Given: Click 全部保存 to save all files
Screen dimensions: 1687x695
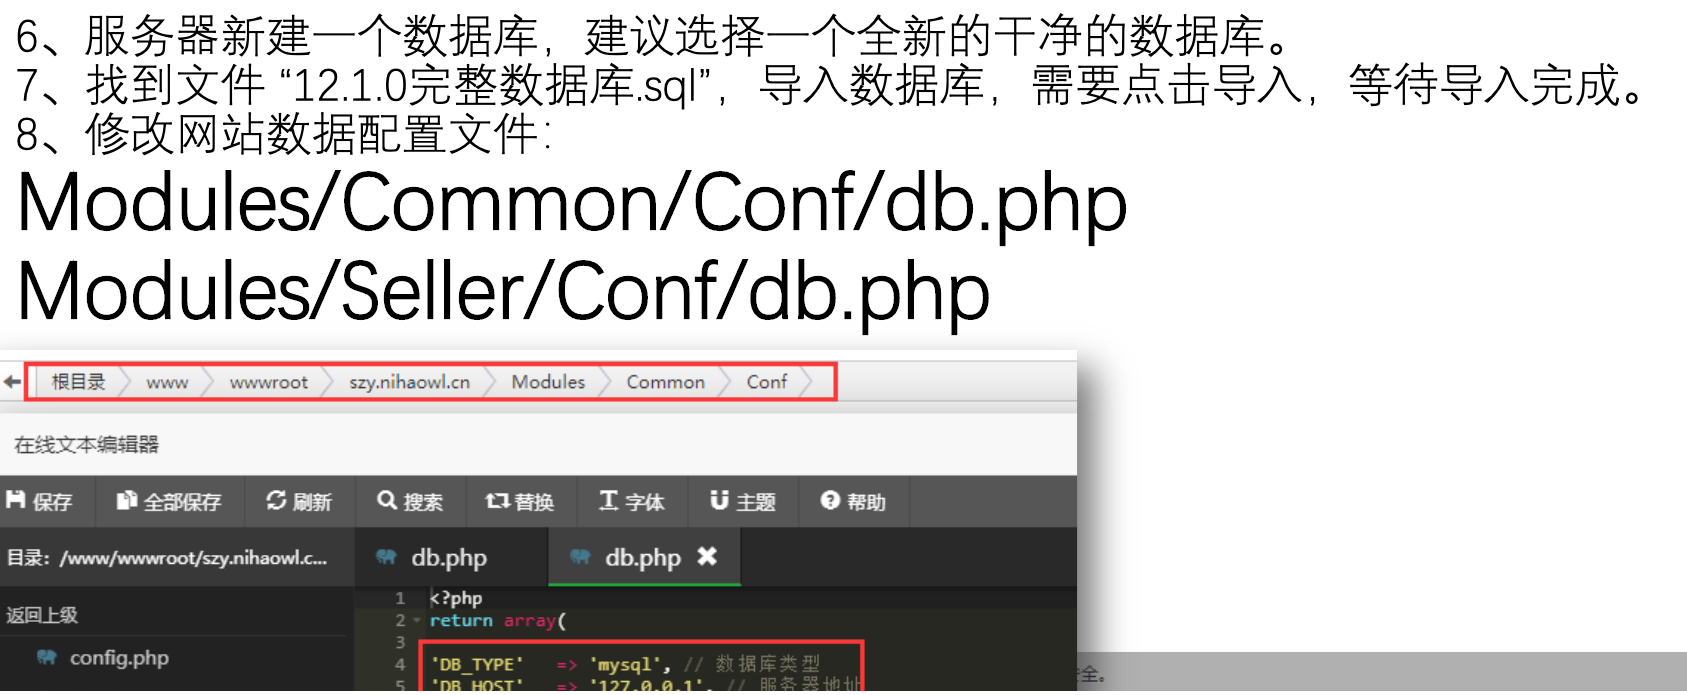Looking at the screenshot, I should coord(169,501).
